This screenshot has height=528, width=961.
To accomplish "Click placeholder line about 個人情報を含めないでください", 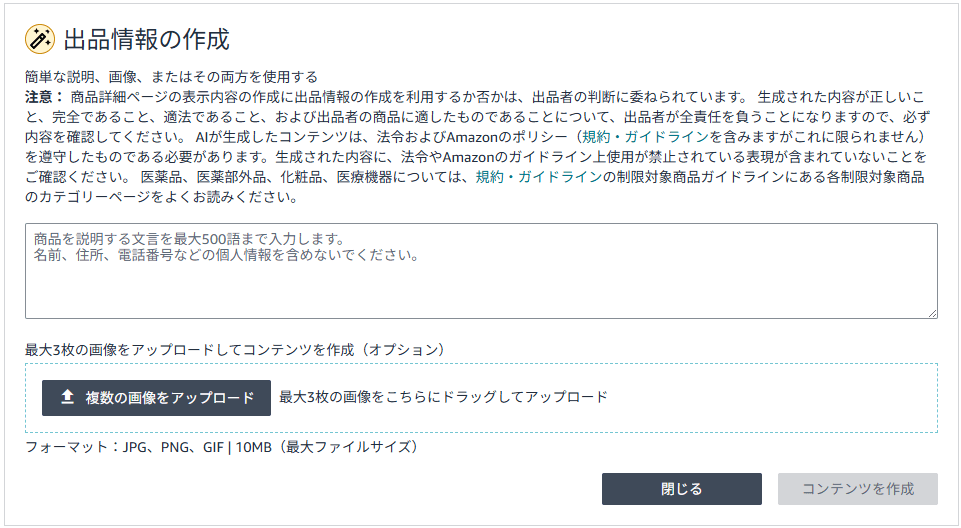I will point(227,255).
